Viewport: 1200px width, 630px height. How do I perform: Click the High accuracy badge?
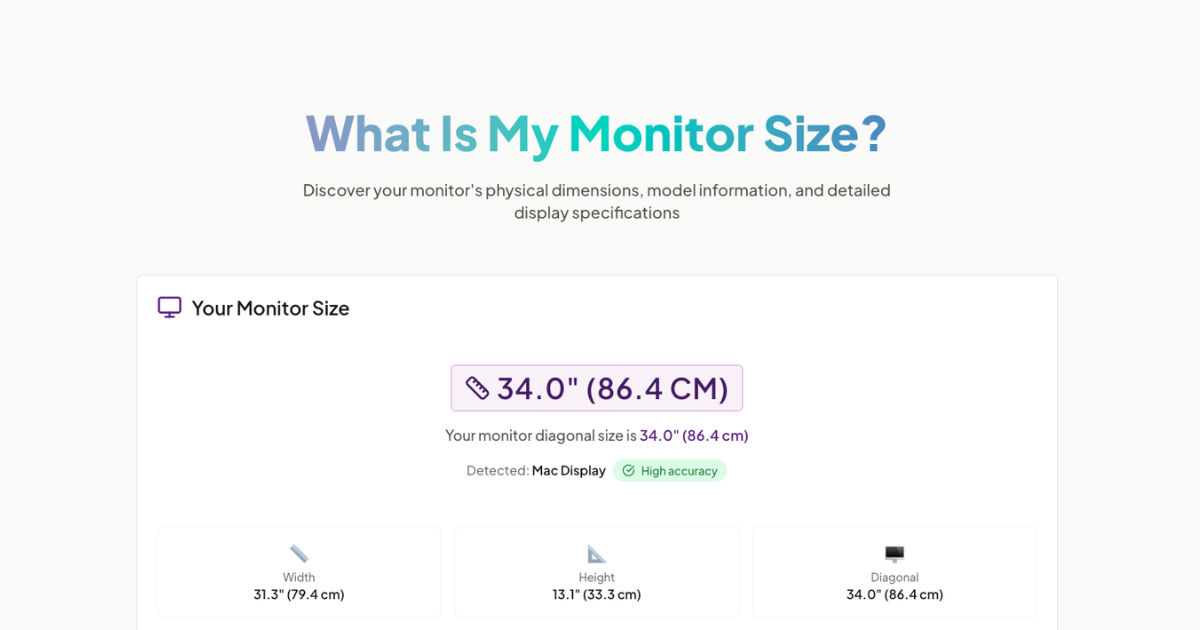[x=670, y=470]
